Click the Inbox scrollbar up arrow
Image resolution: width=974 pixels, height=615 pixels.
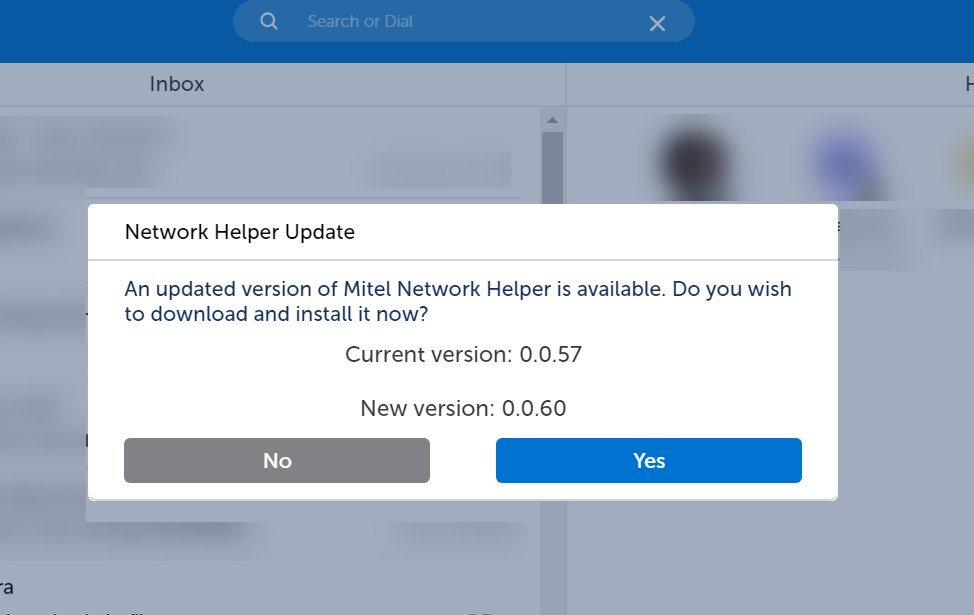552,120
